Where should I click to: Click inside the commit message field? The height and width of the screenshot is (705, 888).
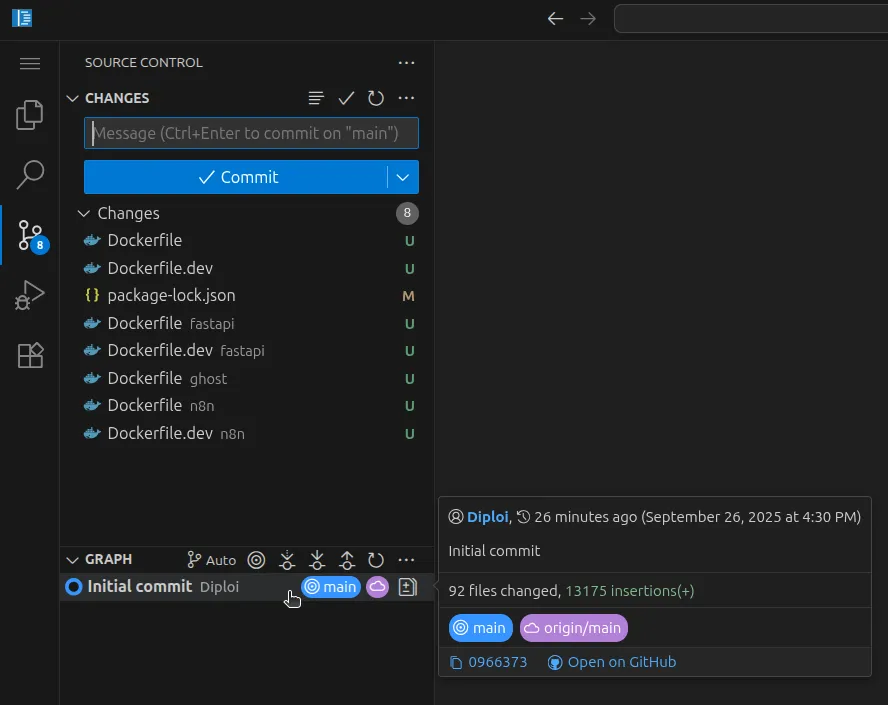[x=250, y=132]
